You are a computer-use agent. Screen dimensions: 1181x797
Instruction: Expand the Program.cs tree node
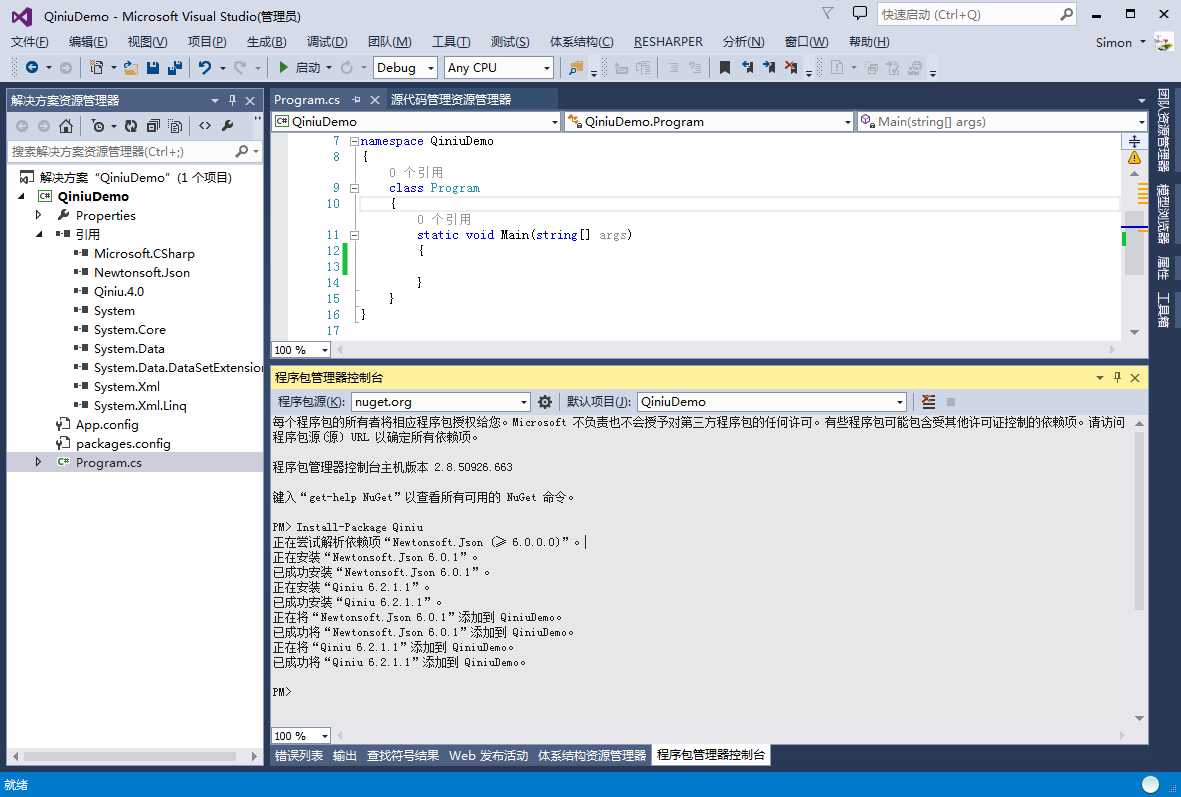38,463
